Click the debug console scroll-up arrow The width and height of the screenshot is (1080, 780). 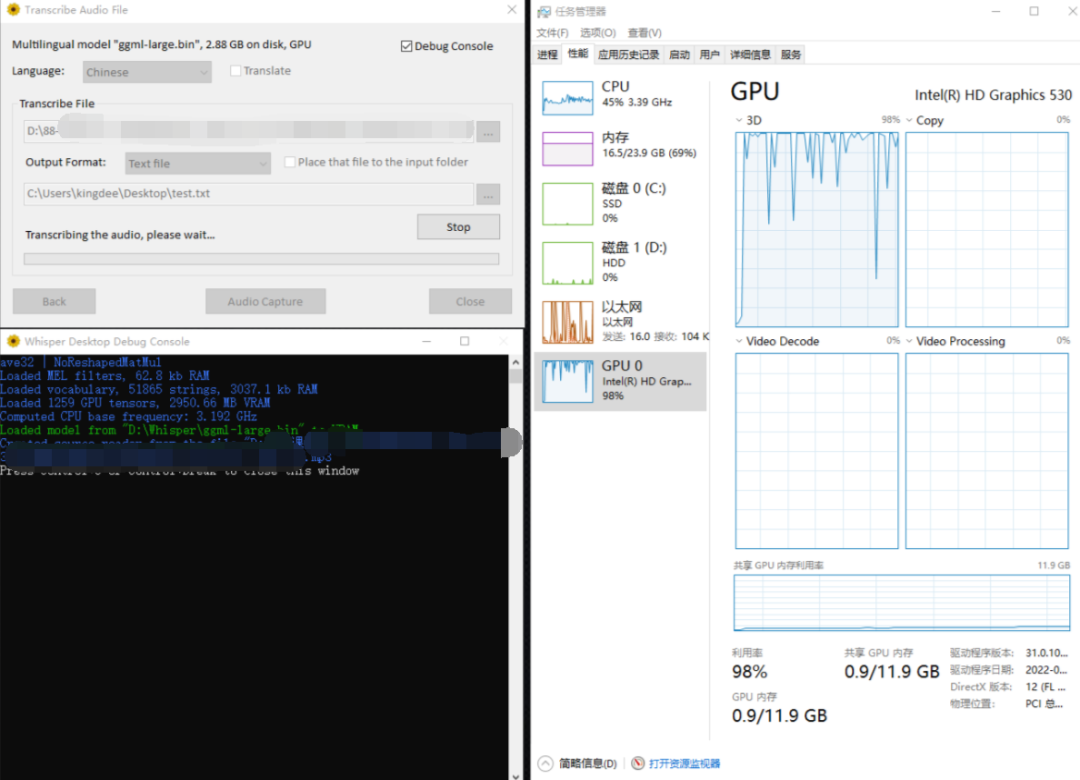click(x=515, y=362)
